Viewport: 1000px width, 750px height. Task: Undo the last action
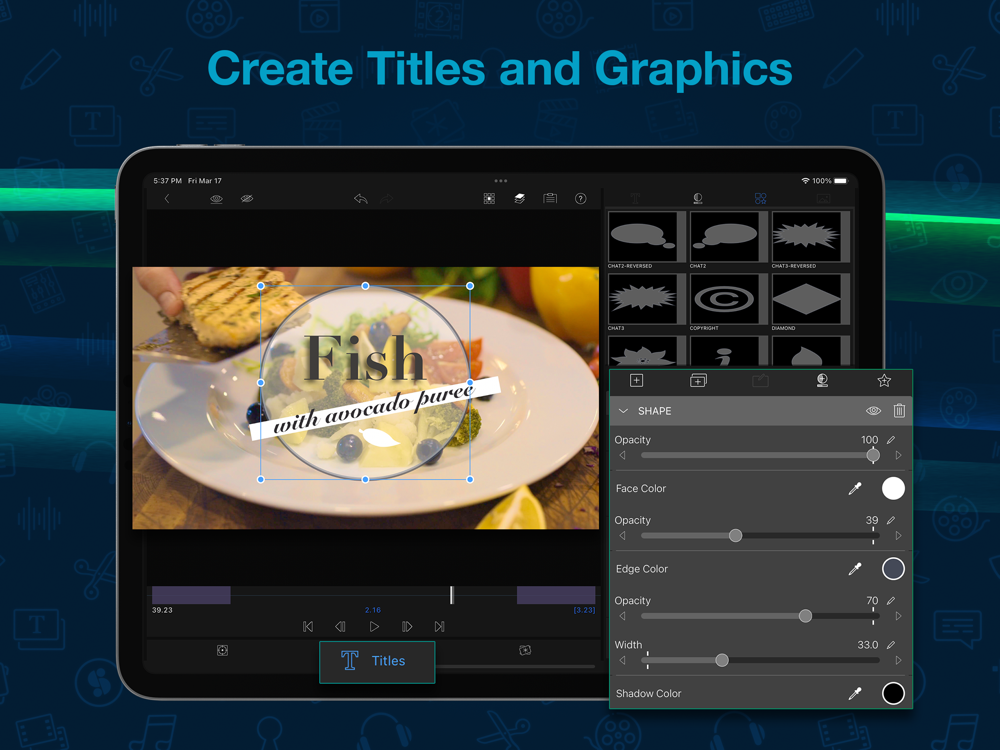(361, 199)
